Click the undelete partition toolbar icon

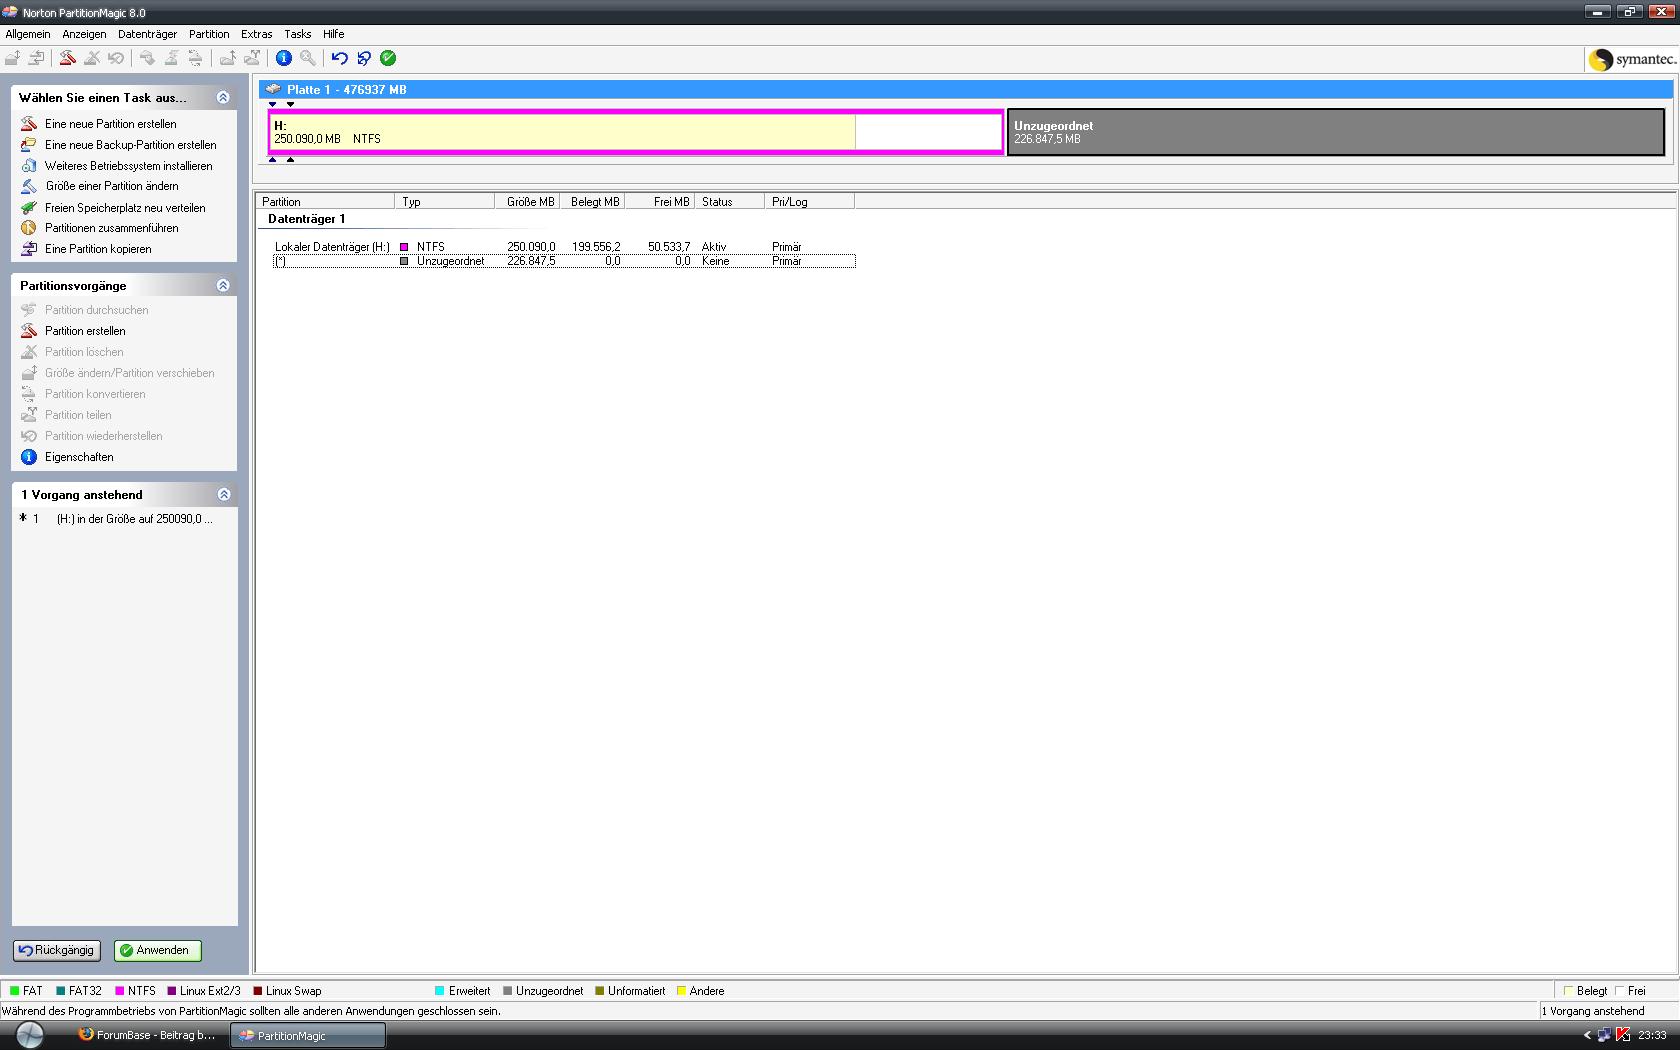[x=116, y=58]
